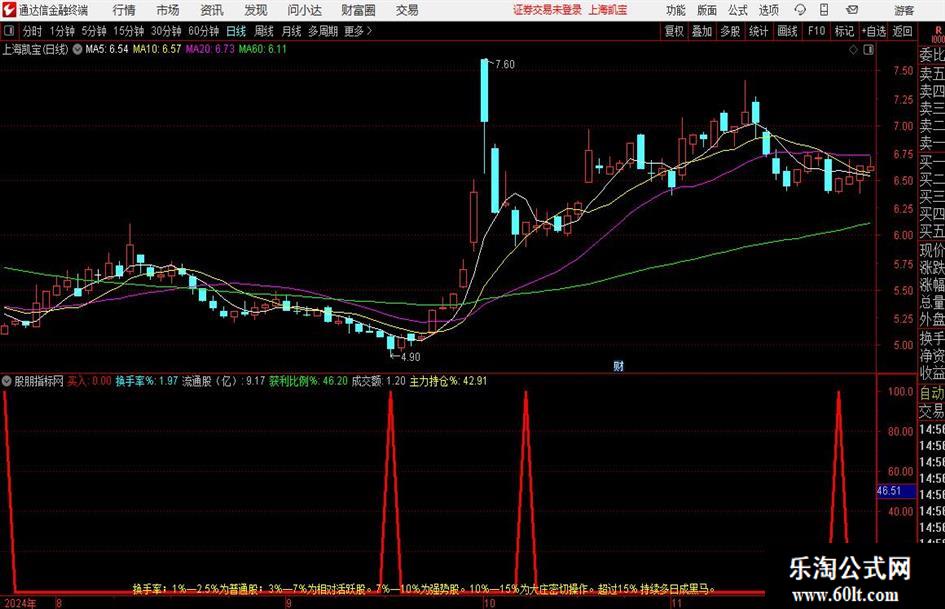Click the R 1000 indicator icon
This screenshot has height=609, width=945.
(938, 35)
